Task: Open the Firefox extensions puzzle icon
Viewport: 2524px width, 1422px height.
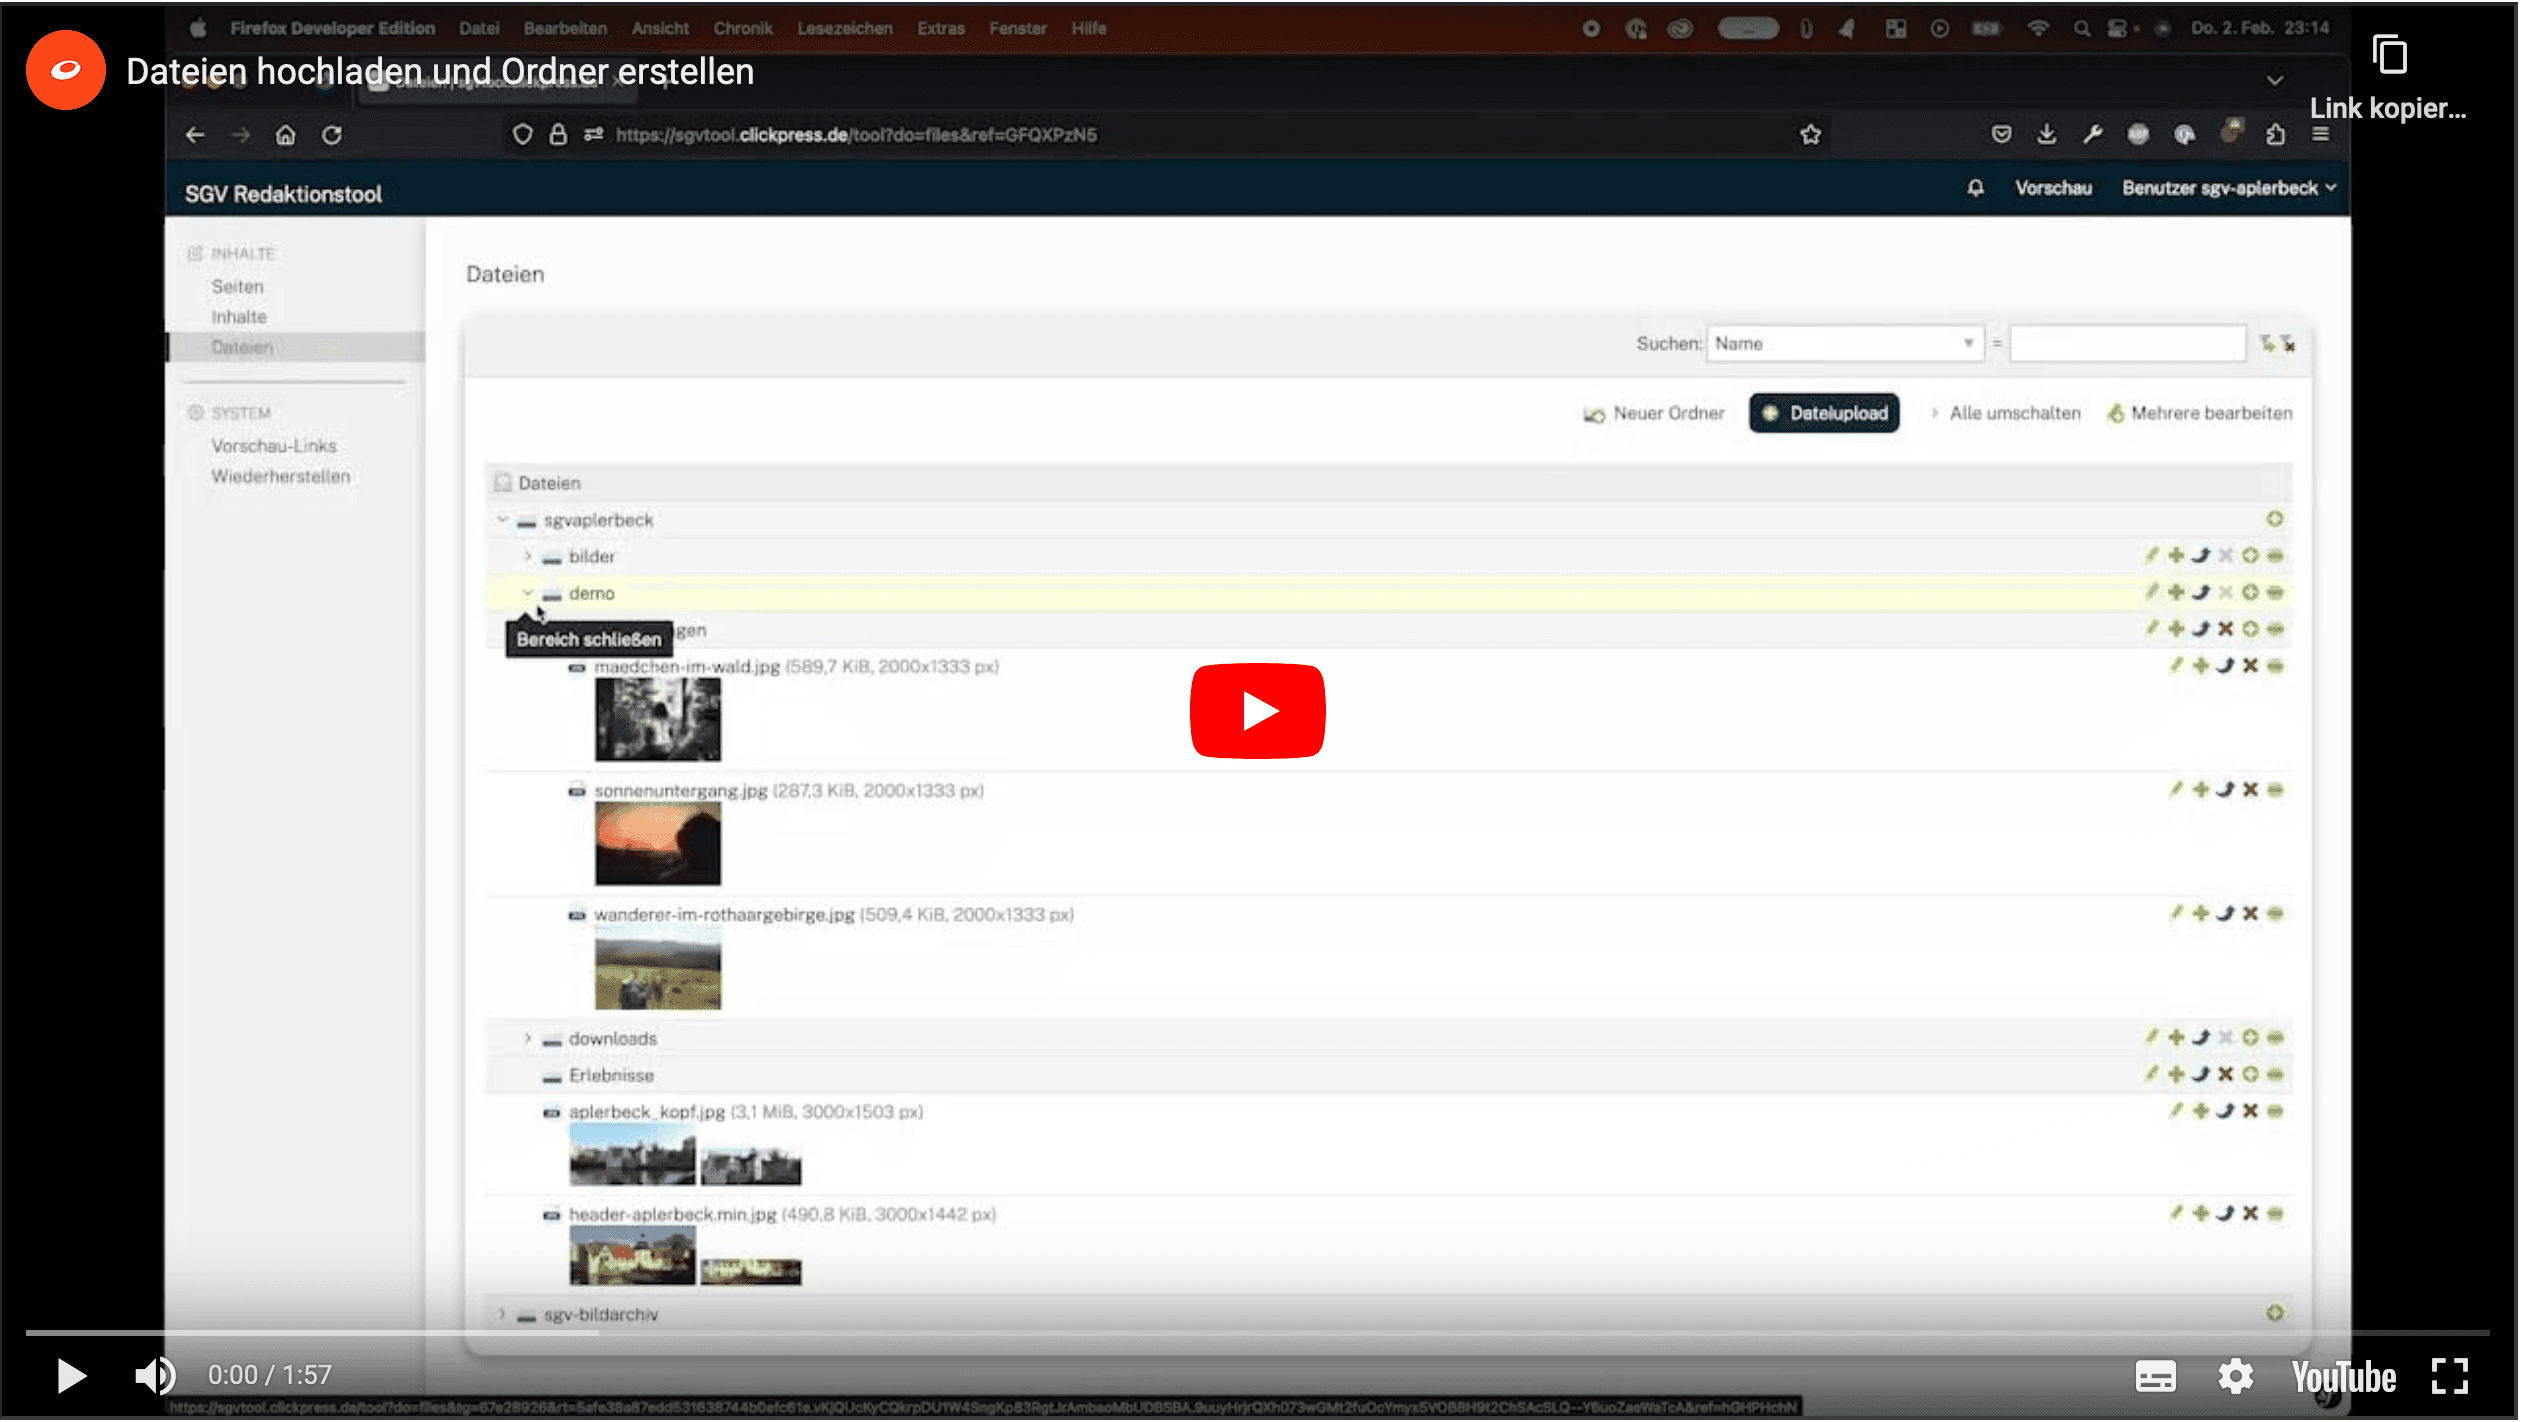Action: pyautogui.click(x=2276, y=135)
